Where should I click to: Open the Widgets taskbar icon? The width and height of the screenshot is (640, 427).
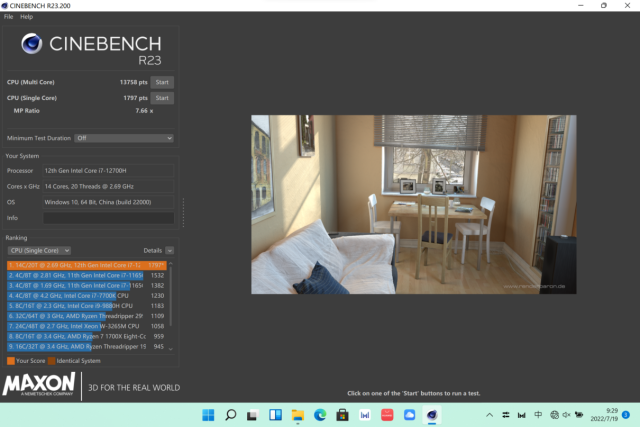(x=276, y=415)
